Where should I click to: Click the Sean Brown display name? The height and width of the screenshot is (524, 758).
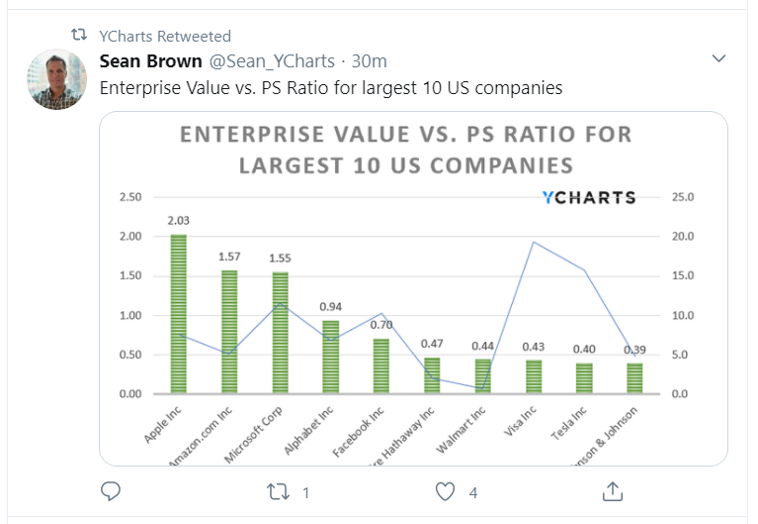click(151, 61)
